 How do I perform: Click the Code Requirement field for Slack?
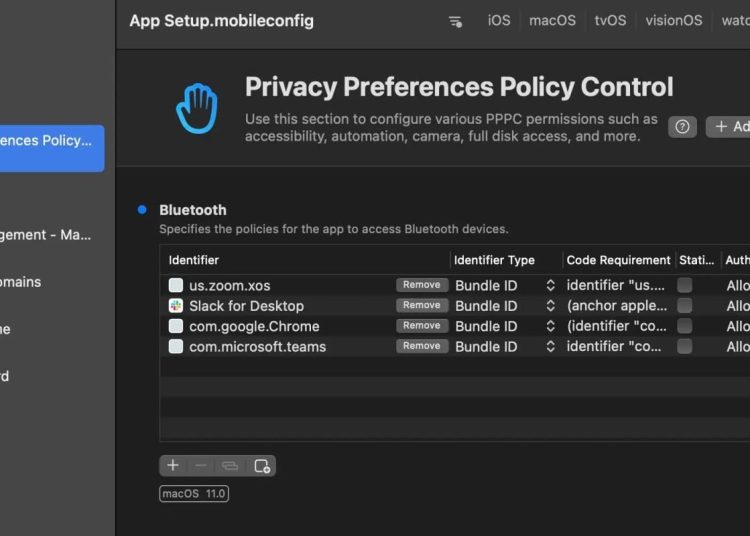pyautogui.click(x=617, y=306)
